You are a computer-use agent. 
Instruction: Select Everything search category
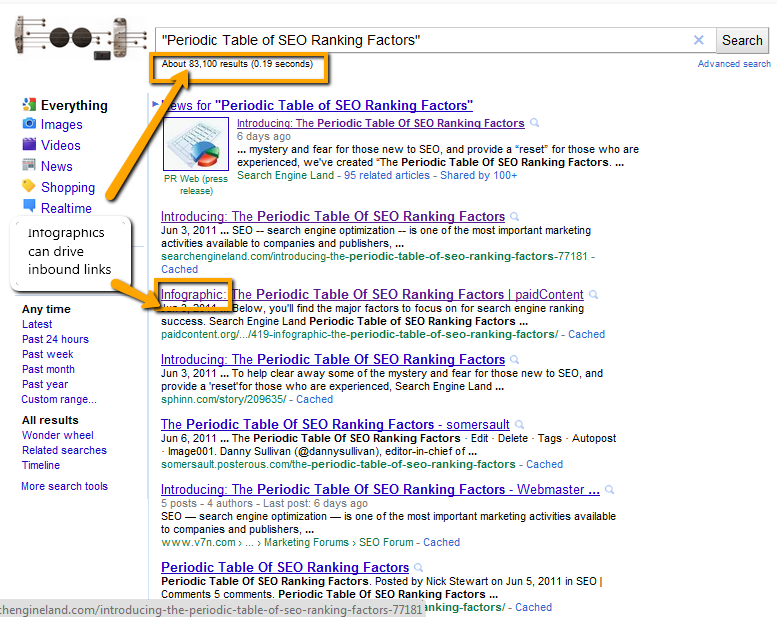[74, 105]
